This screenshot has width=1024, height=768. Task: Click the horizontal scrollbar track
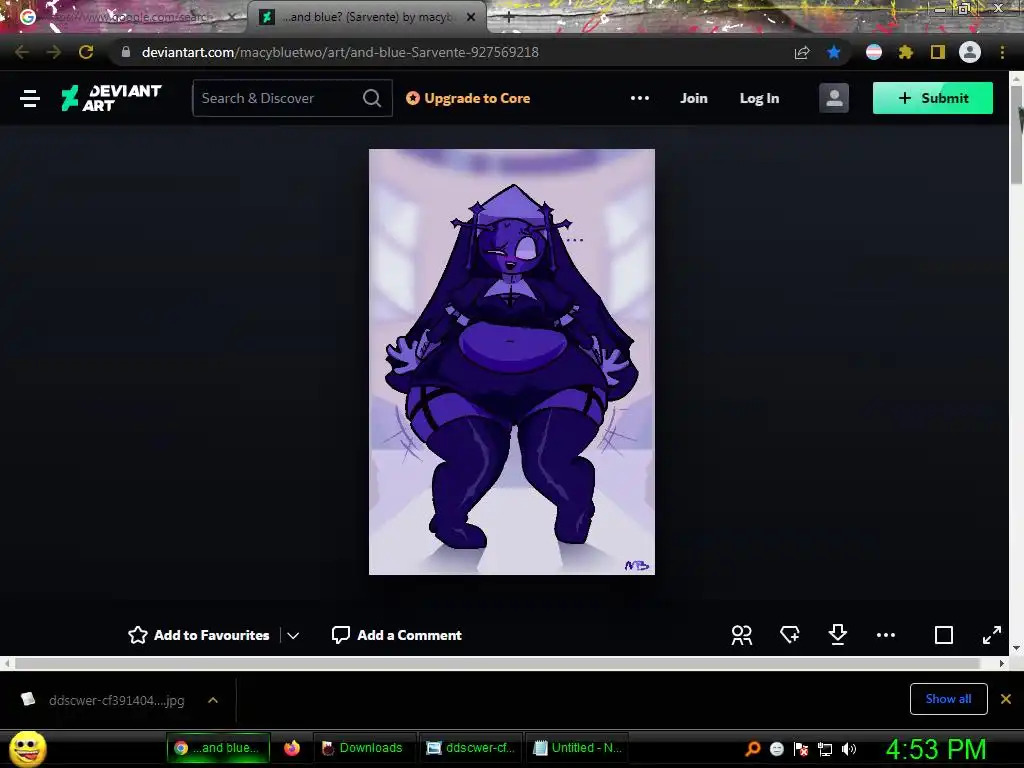coord(496,663)
